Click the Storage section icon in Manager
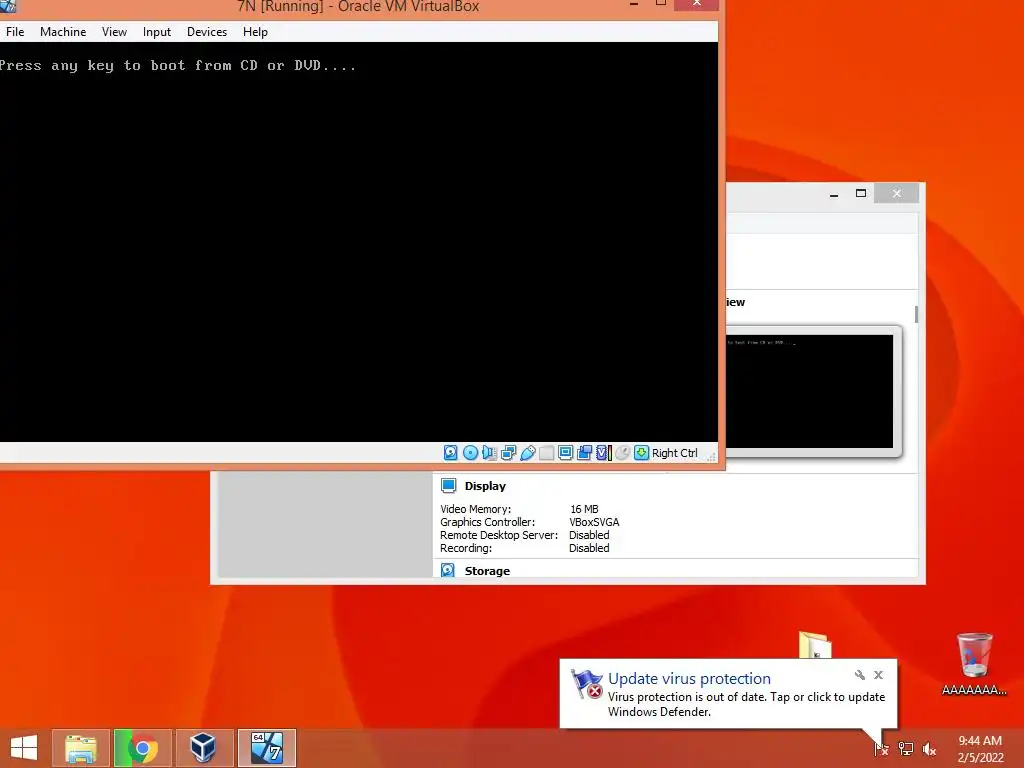The image size is (1024, 768). pyautogui.click(x=448, y=570)
